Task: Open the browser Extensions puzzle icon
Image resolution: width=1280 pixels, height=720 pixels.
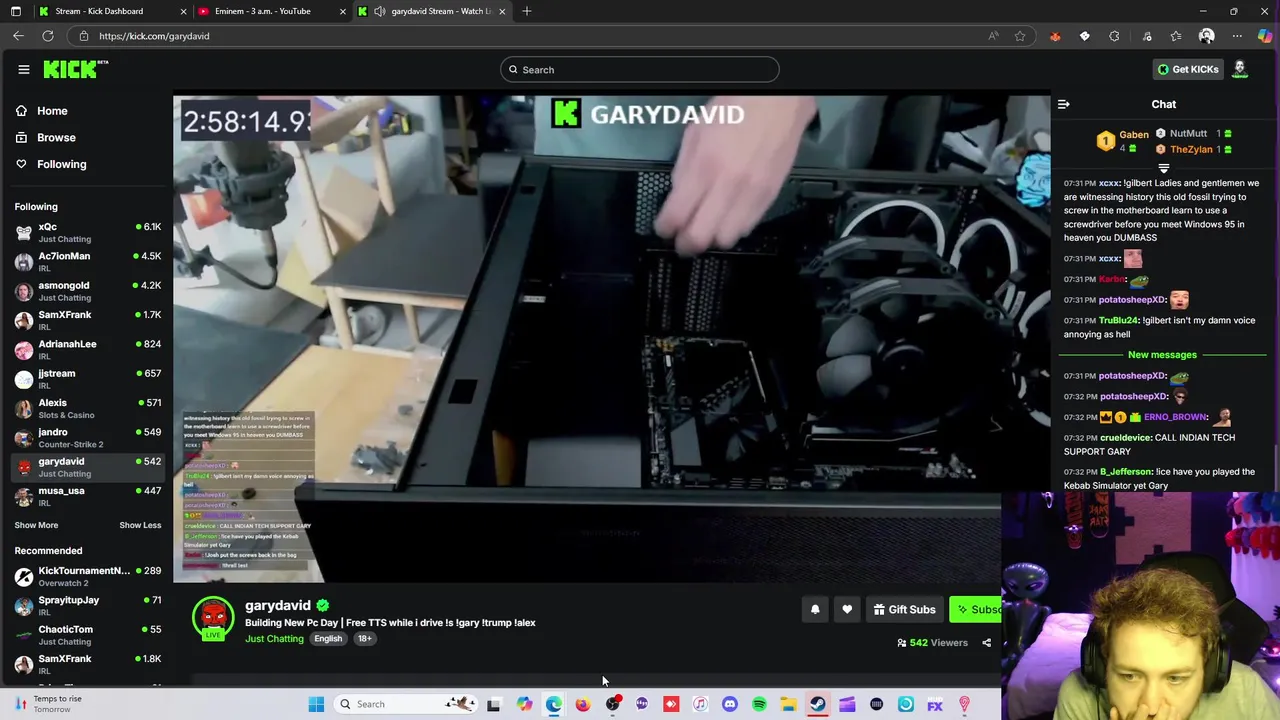Action: pyautogui.click(x=1114, y=36)
